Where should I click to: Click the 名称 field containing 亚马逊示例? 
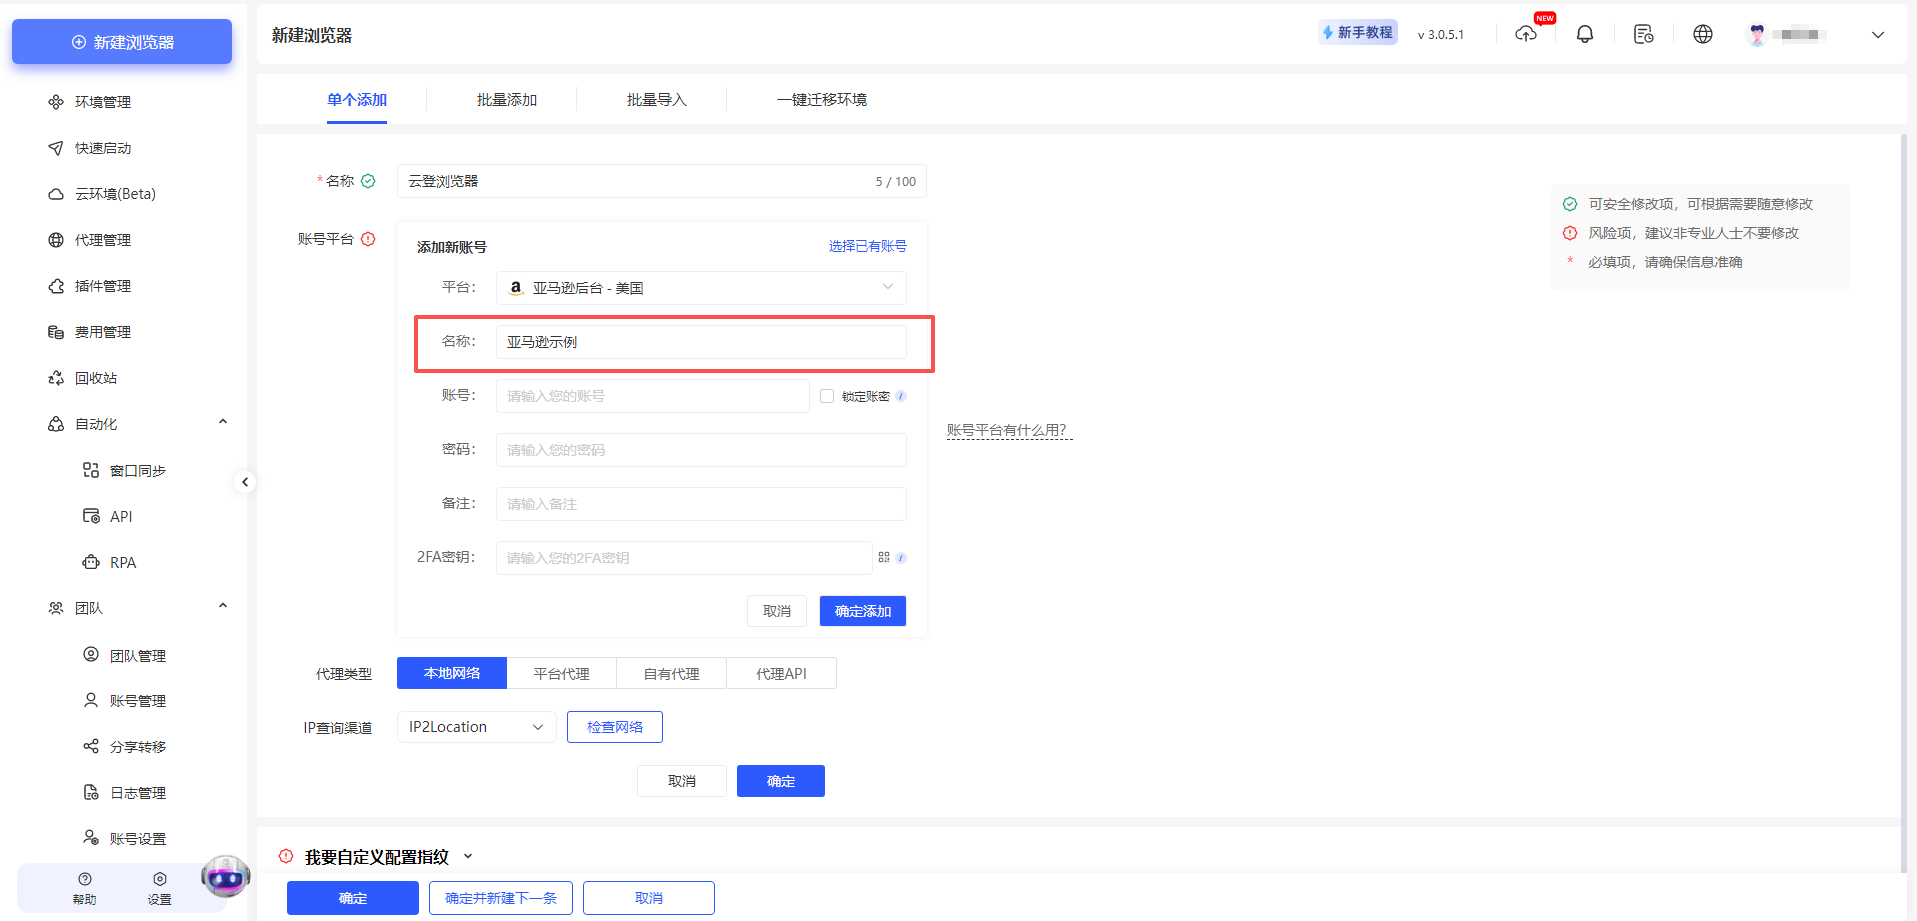[x=700, y=341]
